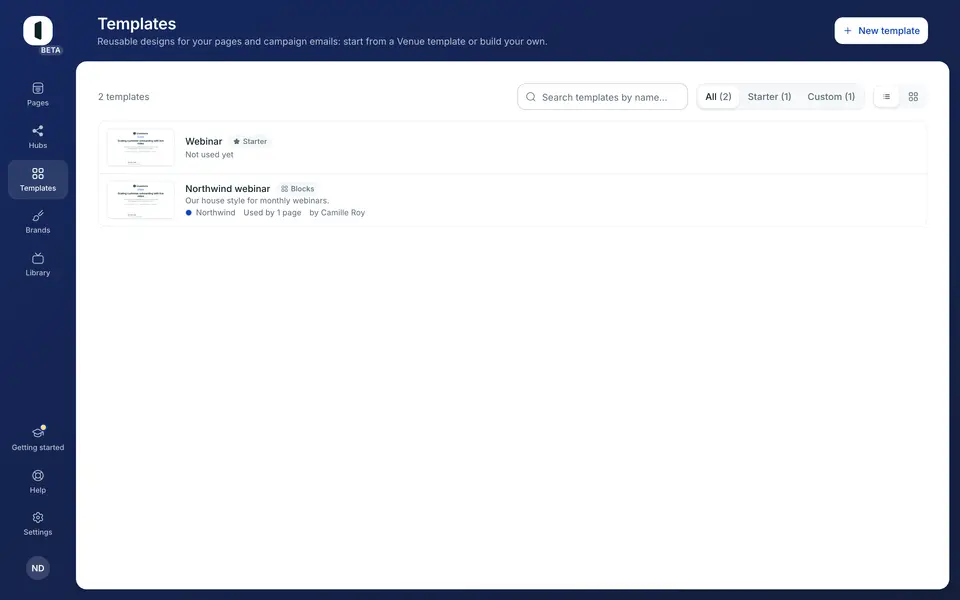Open Help in the sidebar
The height and width of the screenshot is (600, 960).
(x=38, y=481)
